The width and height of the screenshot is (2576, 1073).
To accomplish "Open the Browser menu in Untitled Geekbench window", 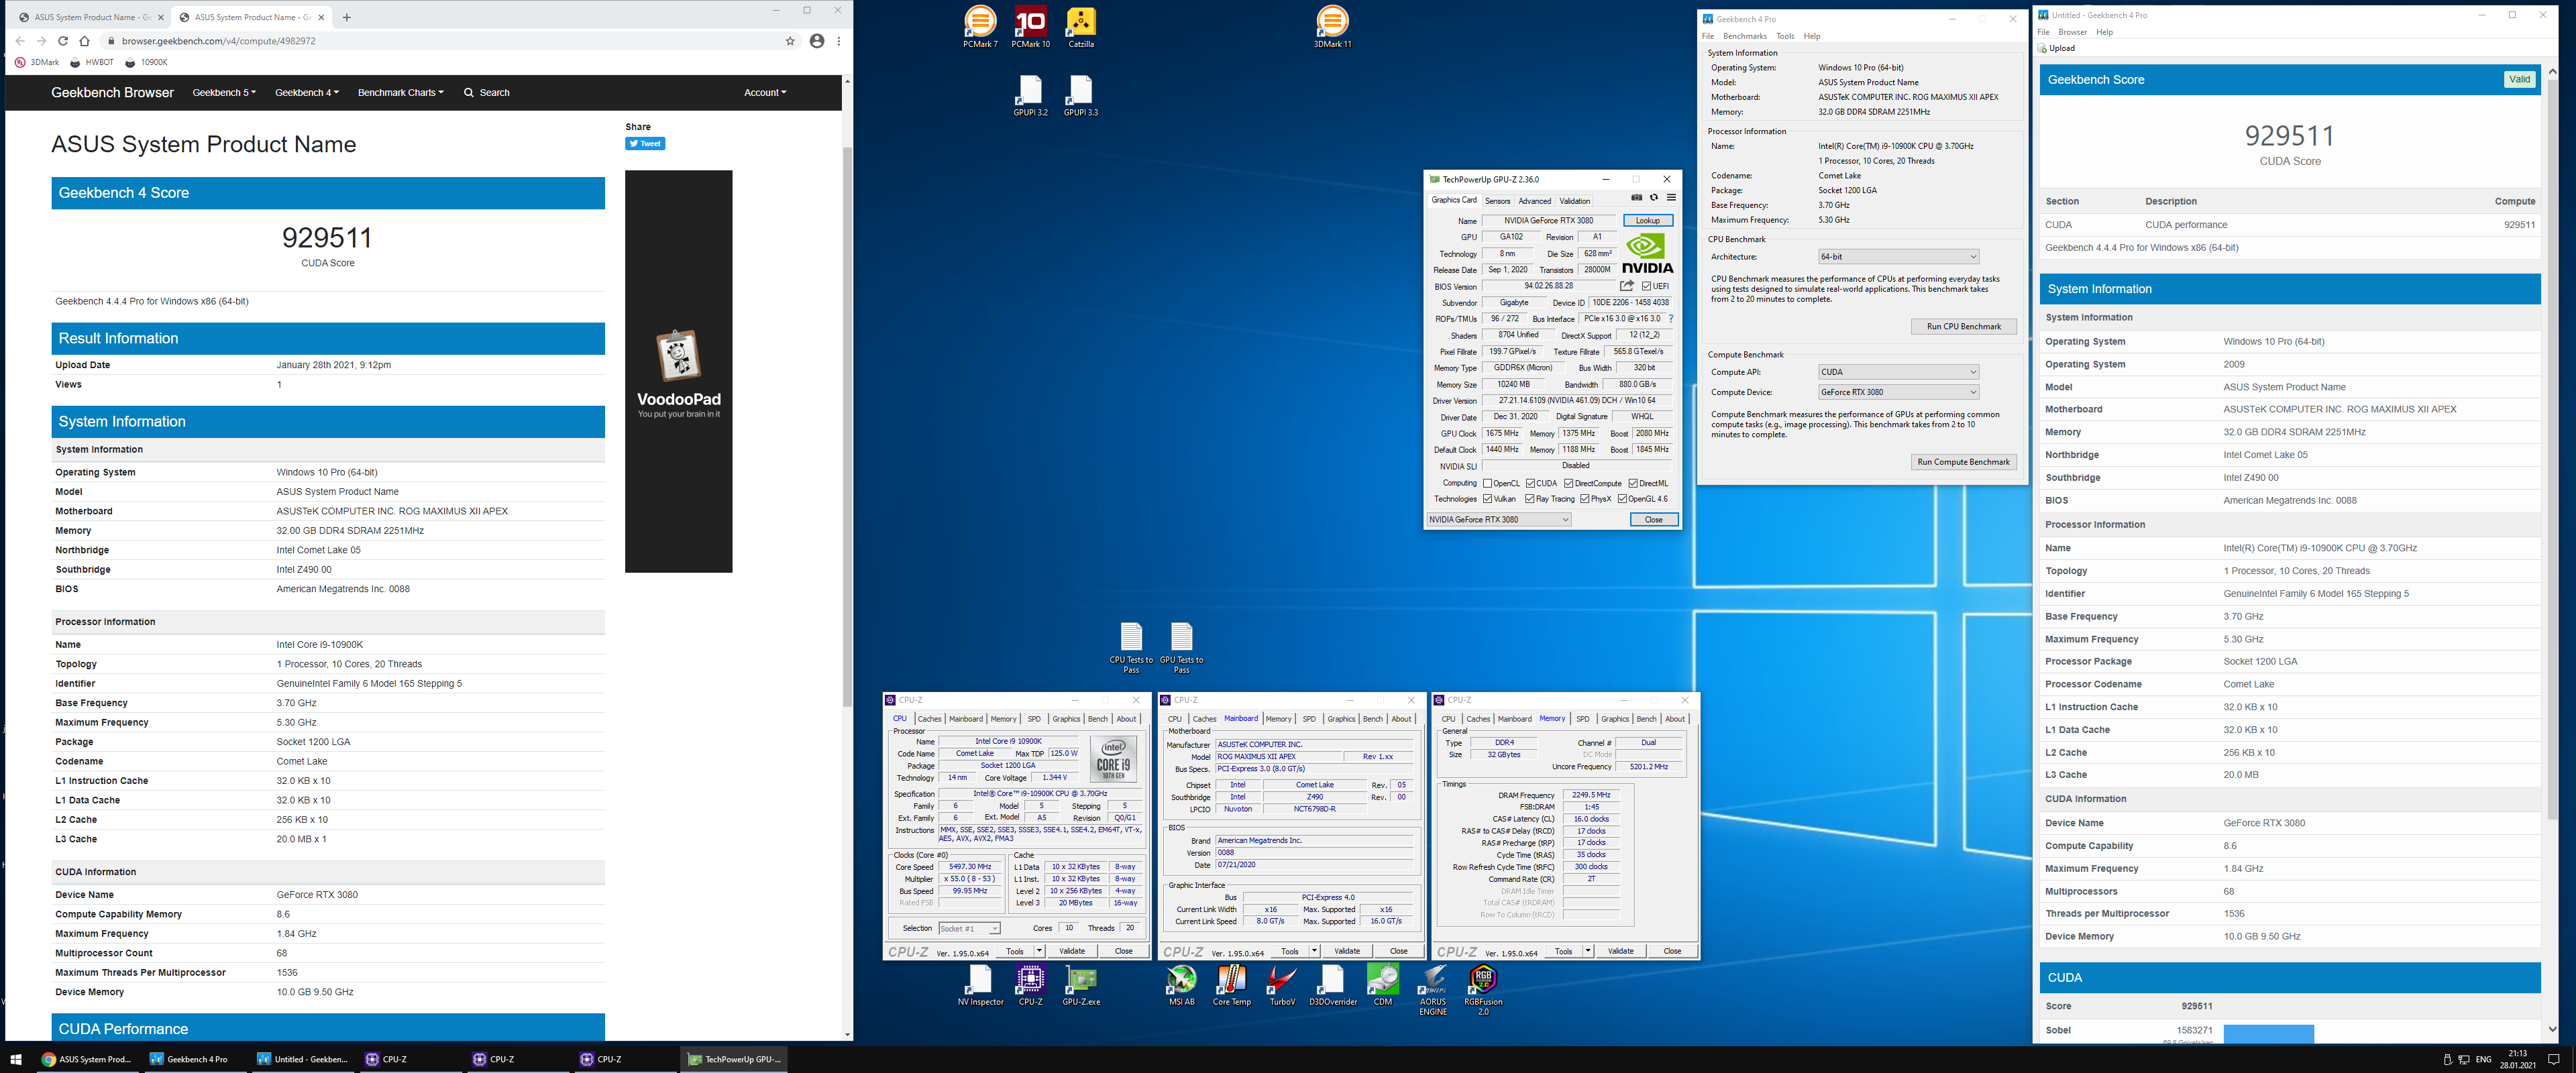I will pyautogui.click(x=2073, y=32).
